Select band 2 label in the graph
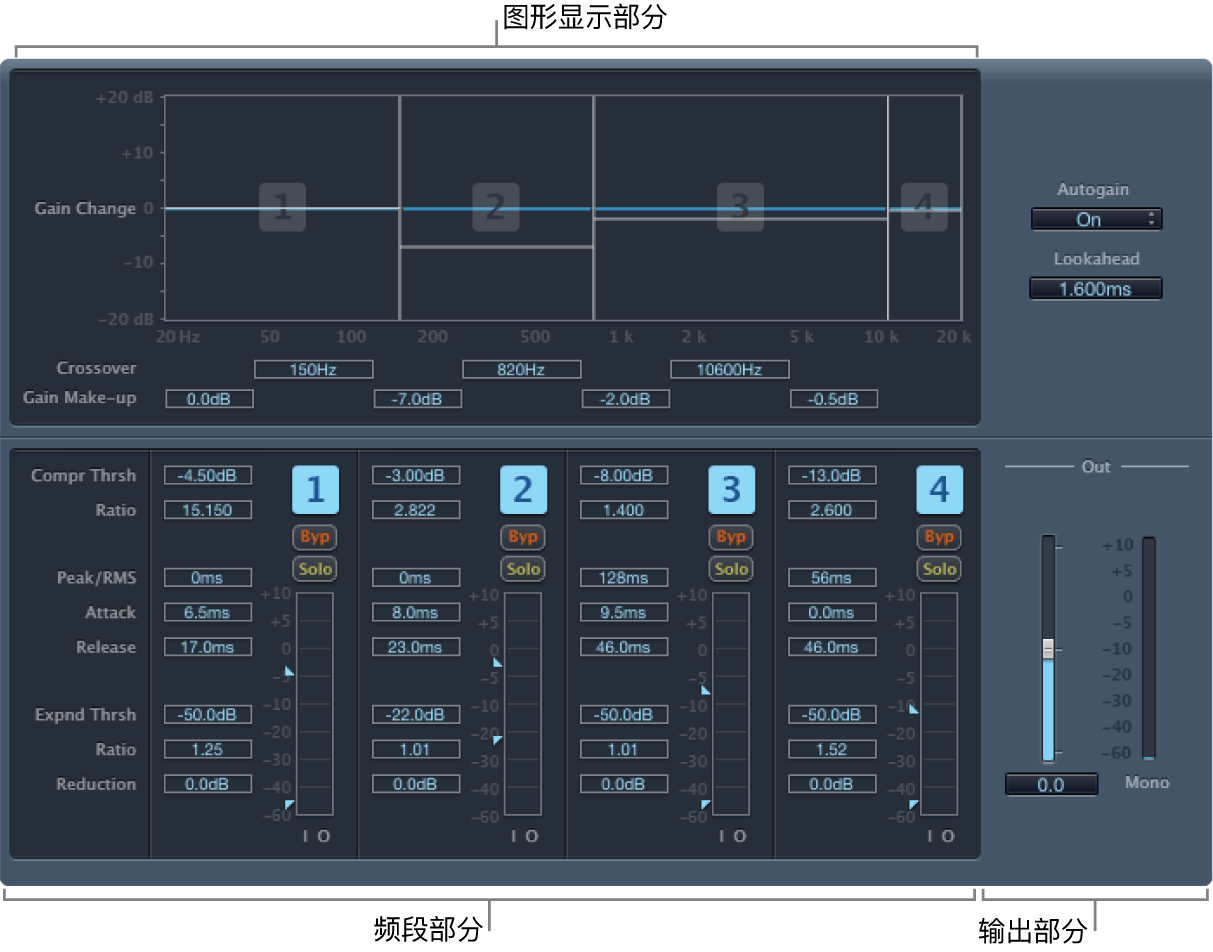Viewport: 1213px width, 952px height. point(496,207)
